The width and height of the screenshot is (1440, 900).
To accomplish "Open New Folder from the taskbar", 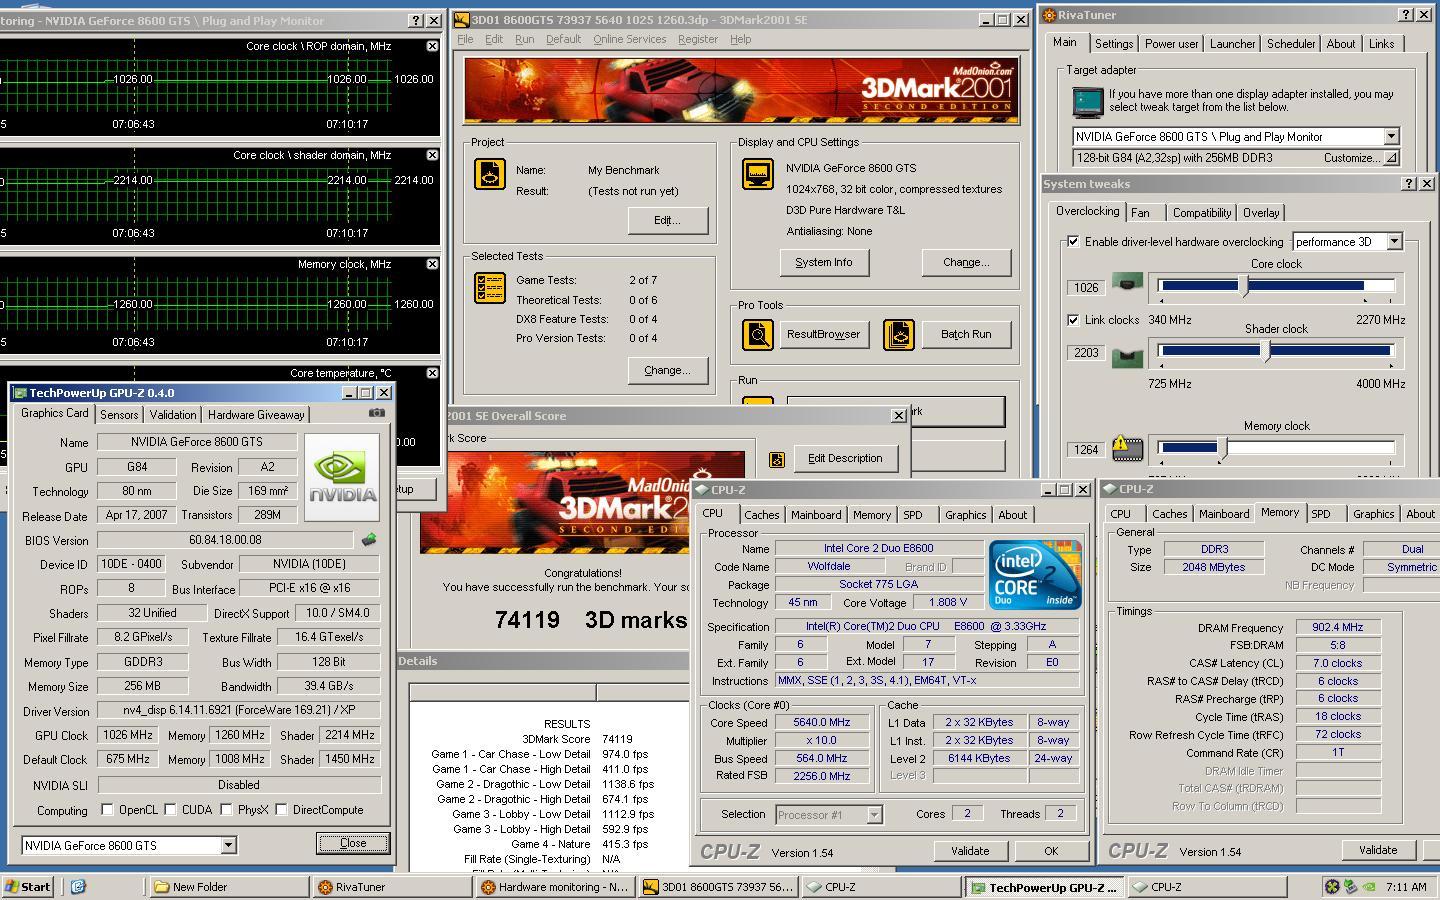I will (x=228, y=887).
